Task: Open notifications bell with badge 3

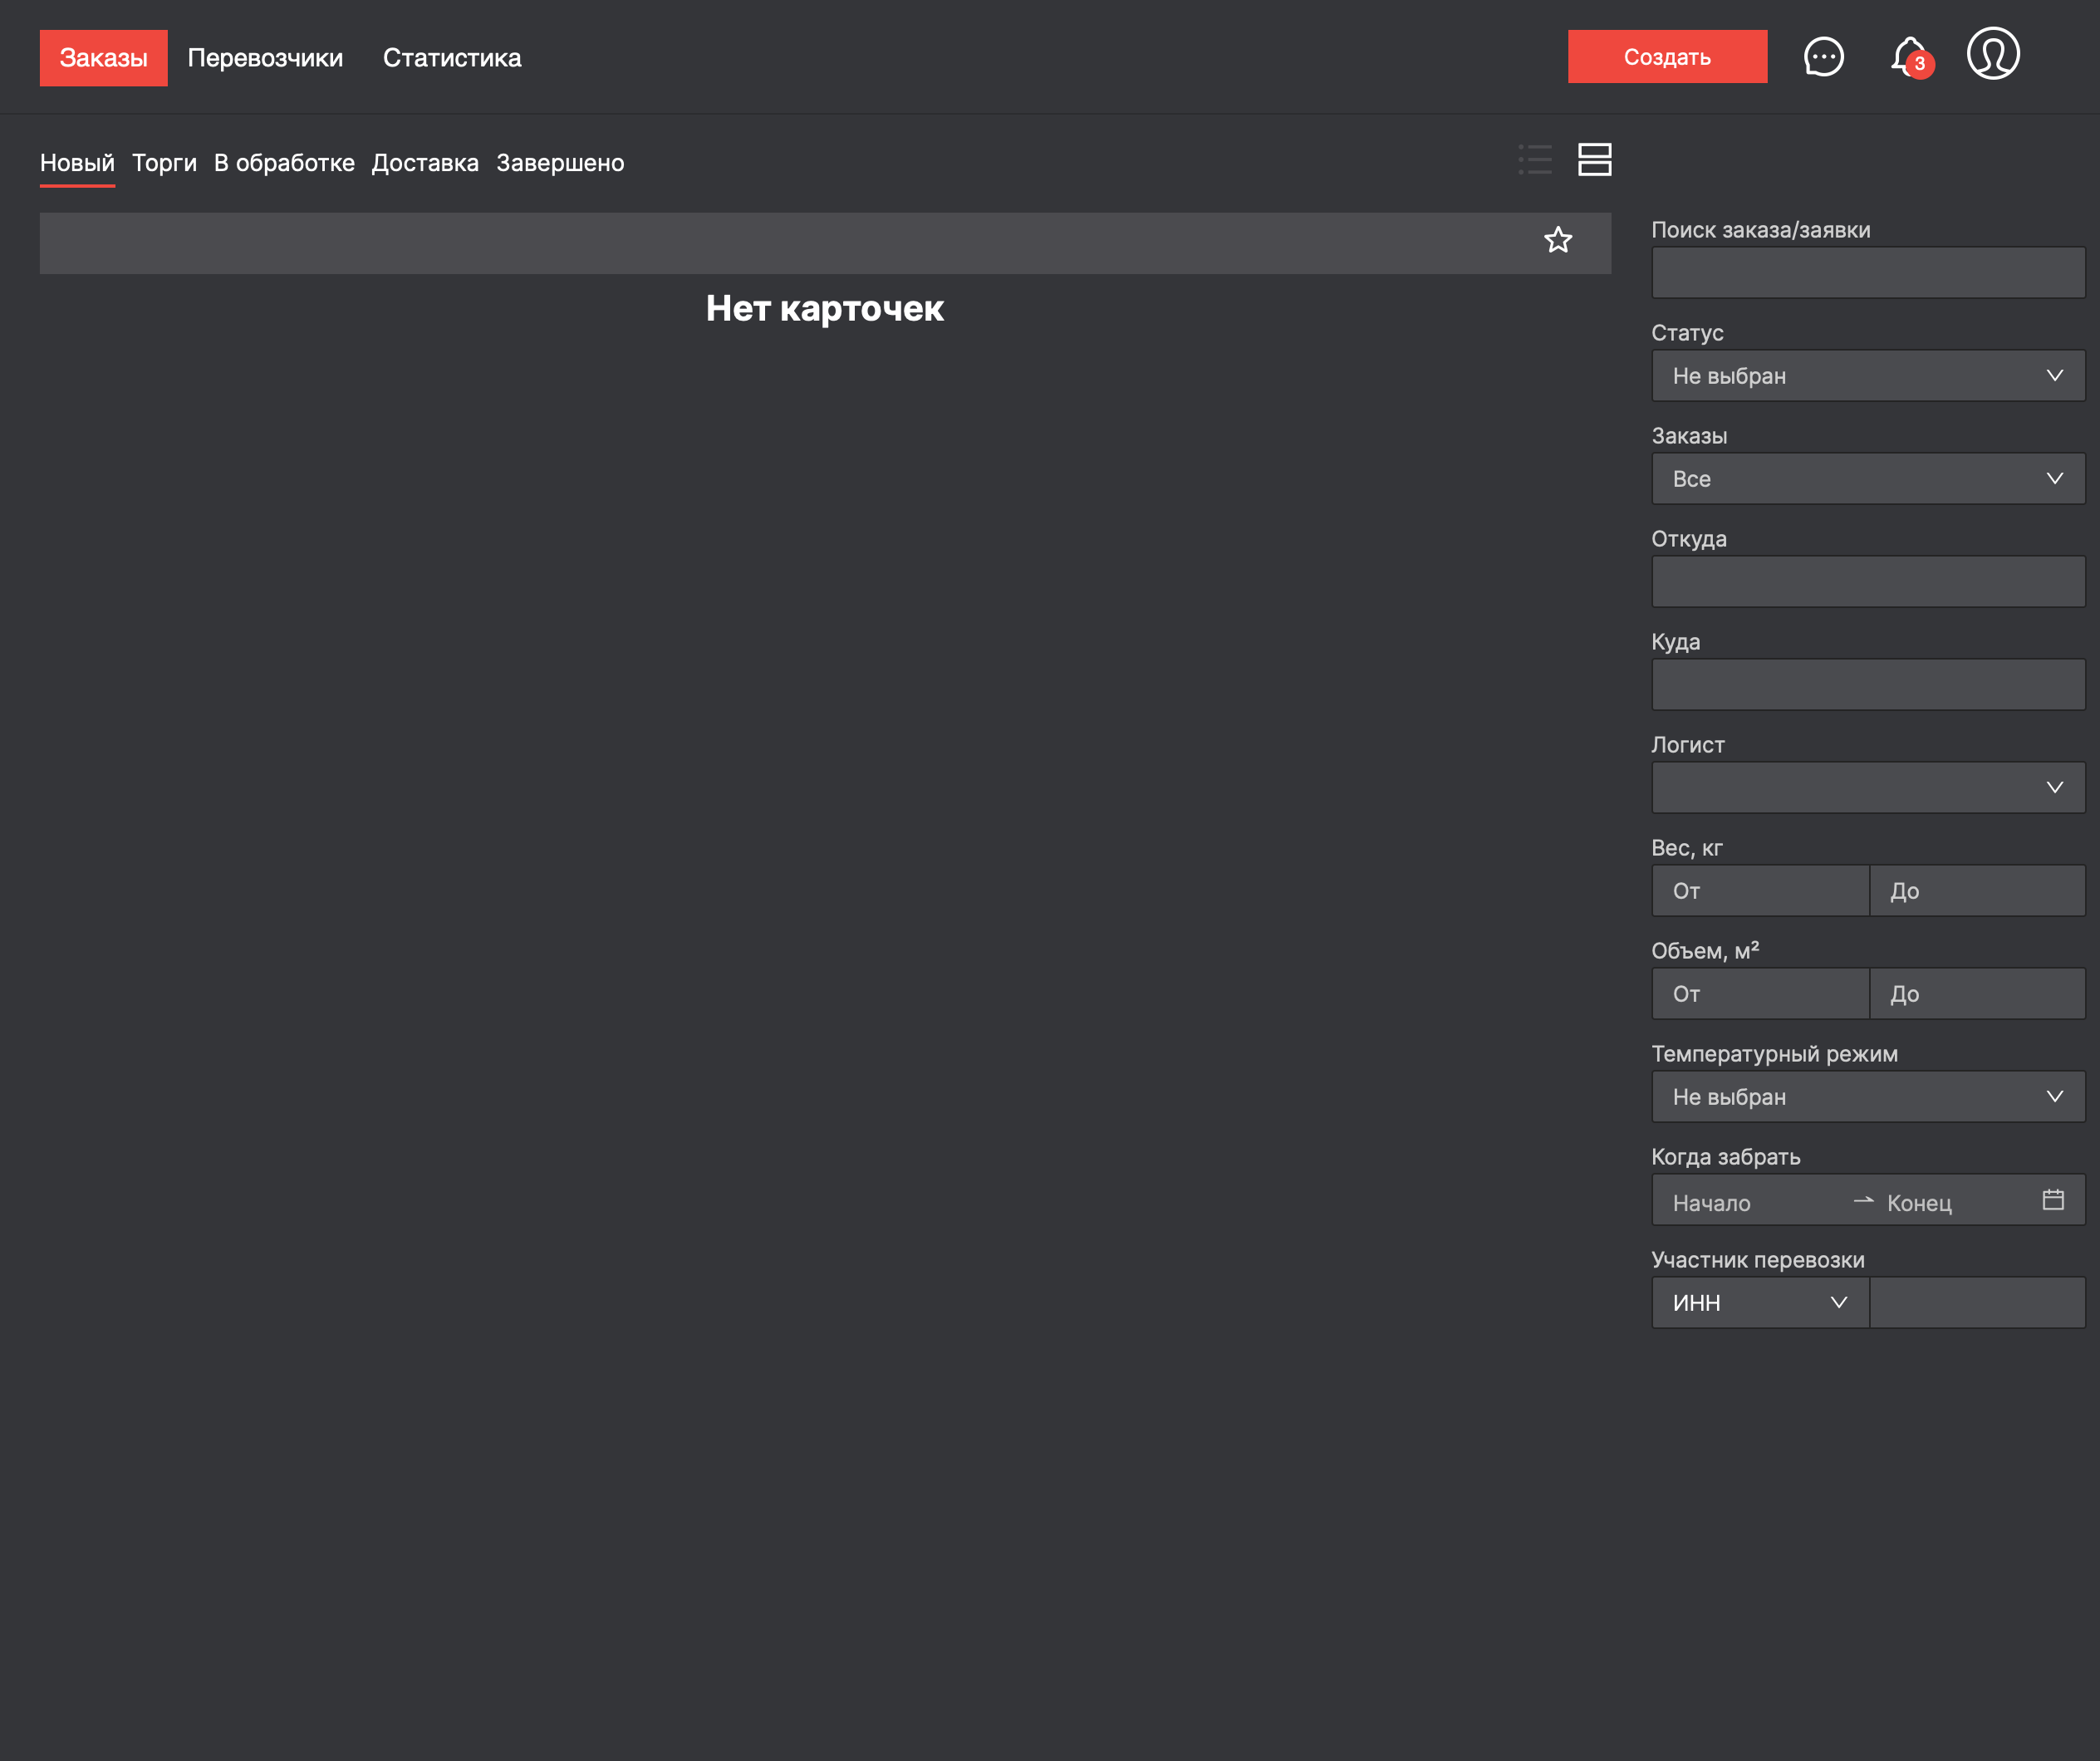Action: click(x=1909, y=57)
